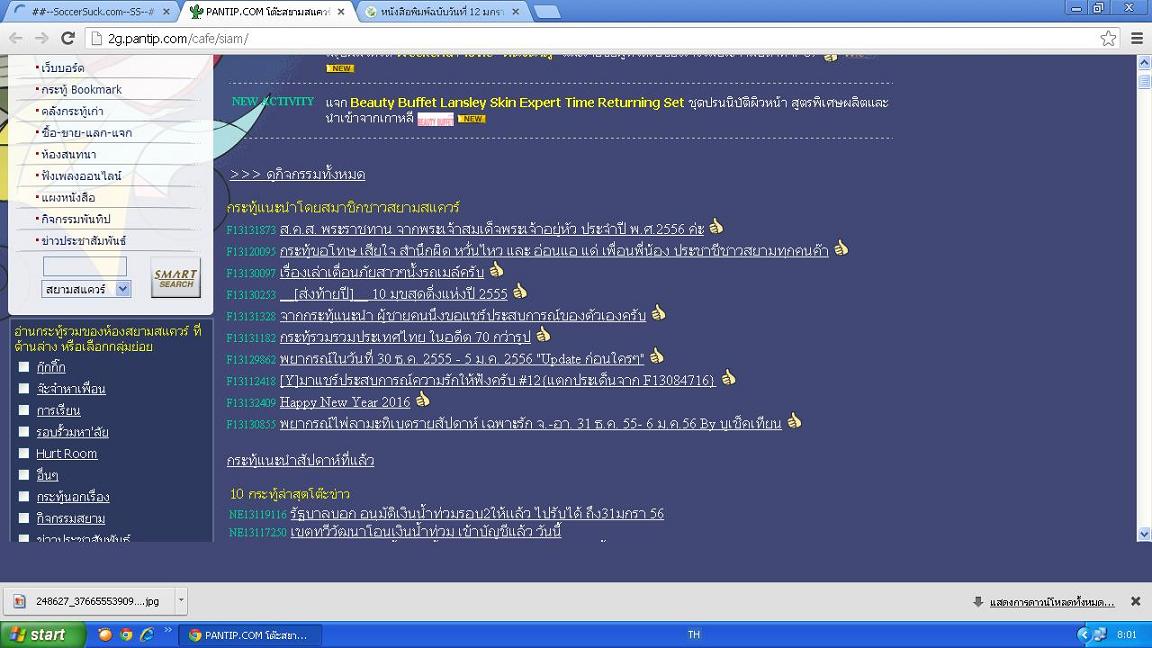This screenshot has height=648, width=1152.
Task: Click the Internet Explorer quick launch icon
Action: click(x=147, y=634)
